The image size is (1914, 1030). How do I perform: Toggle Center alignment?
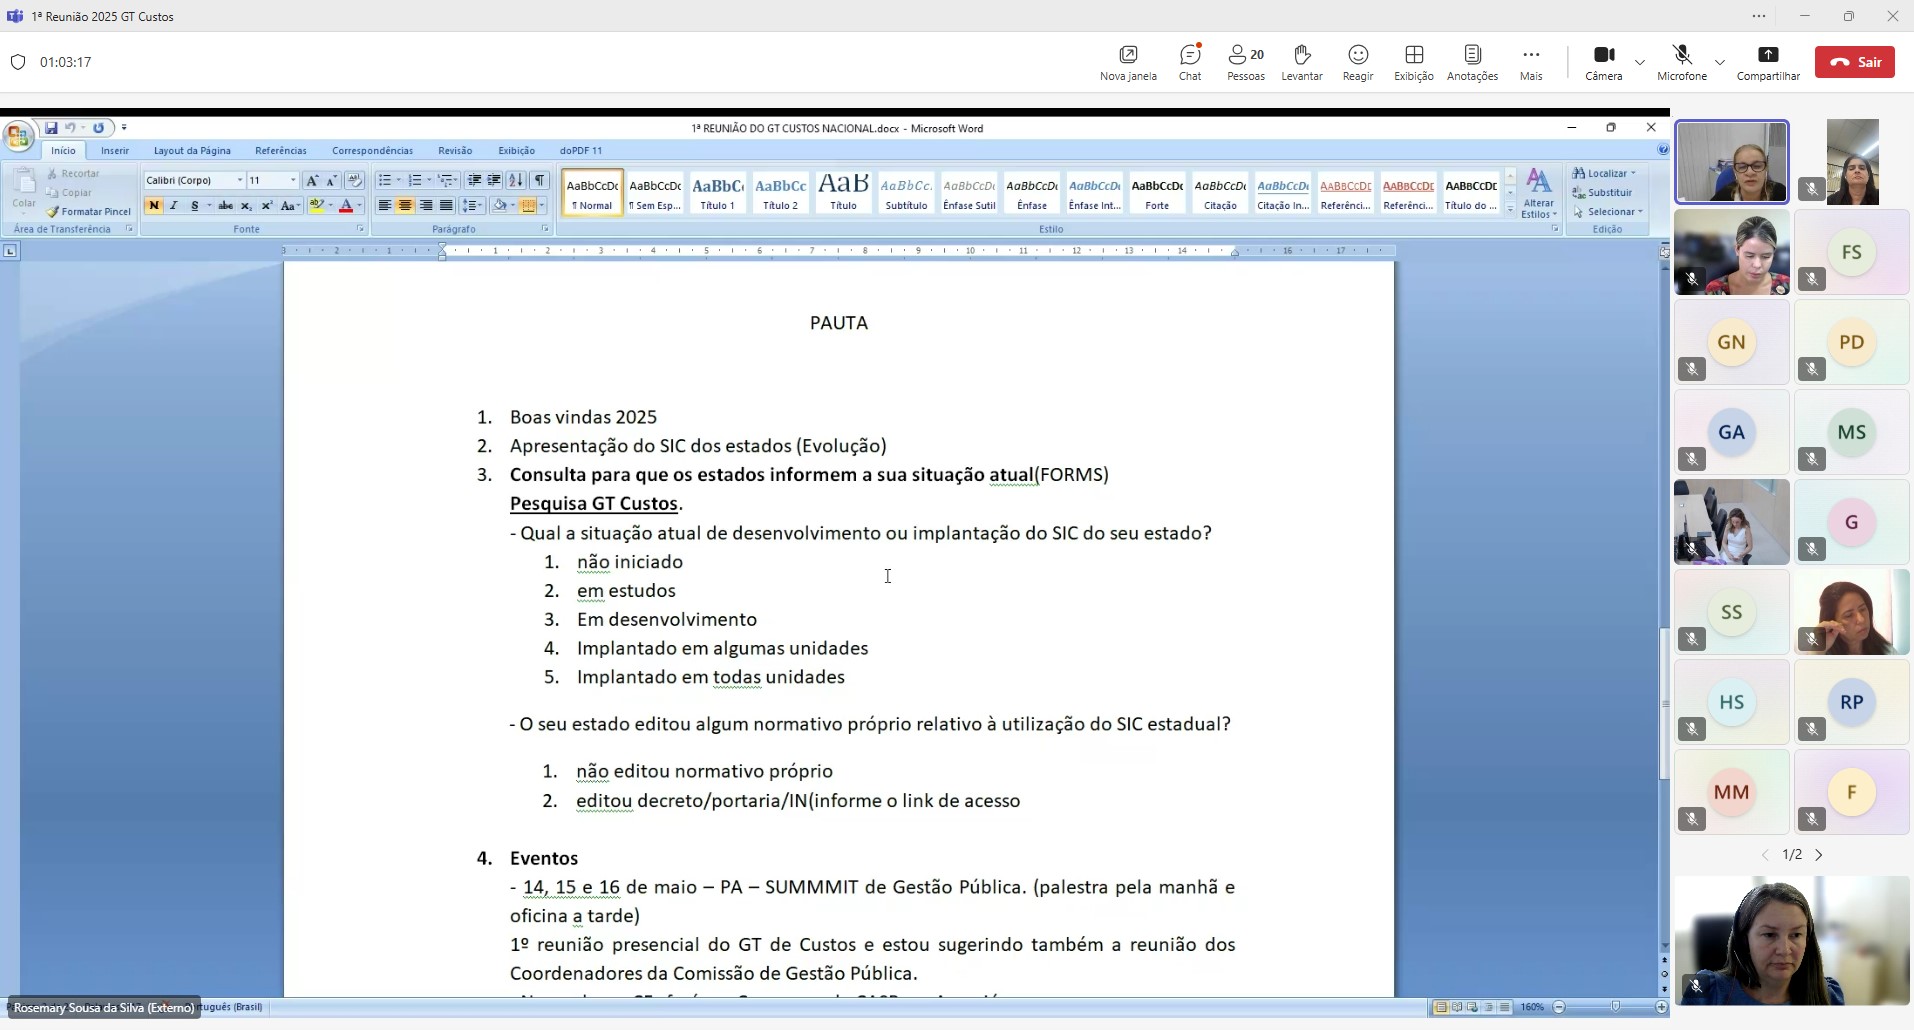pos(405,206)
